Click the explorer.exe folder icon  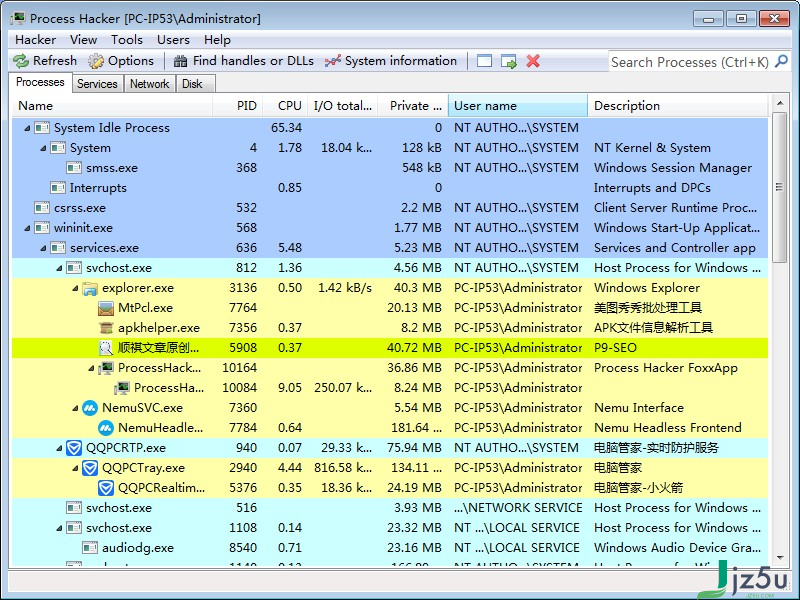point(90,288)
